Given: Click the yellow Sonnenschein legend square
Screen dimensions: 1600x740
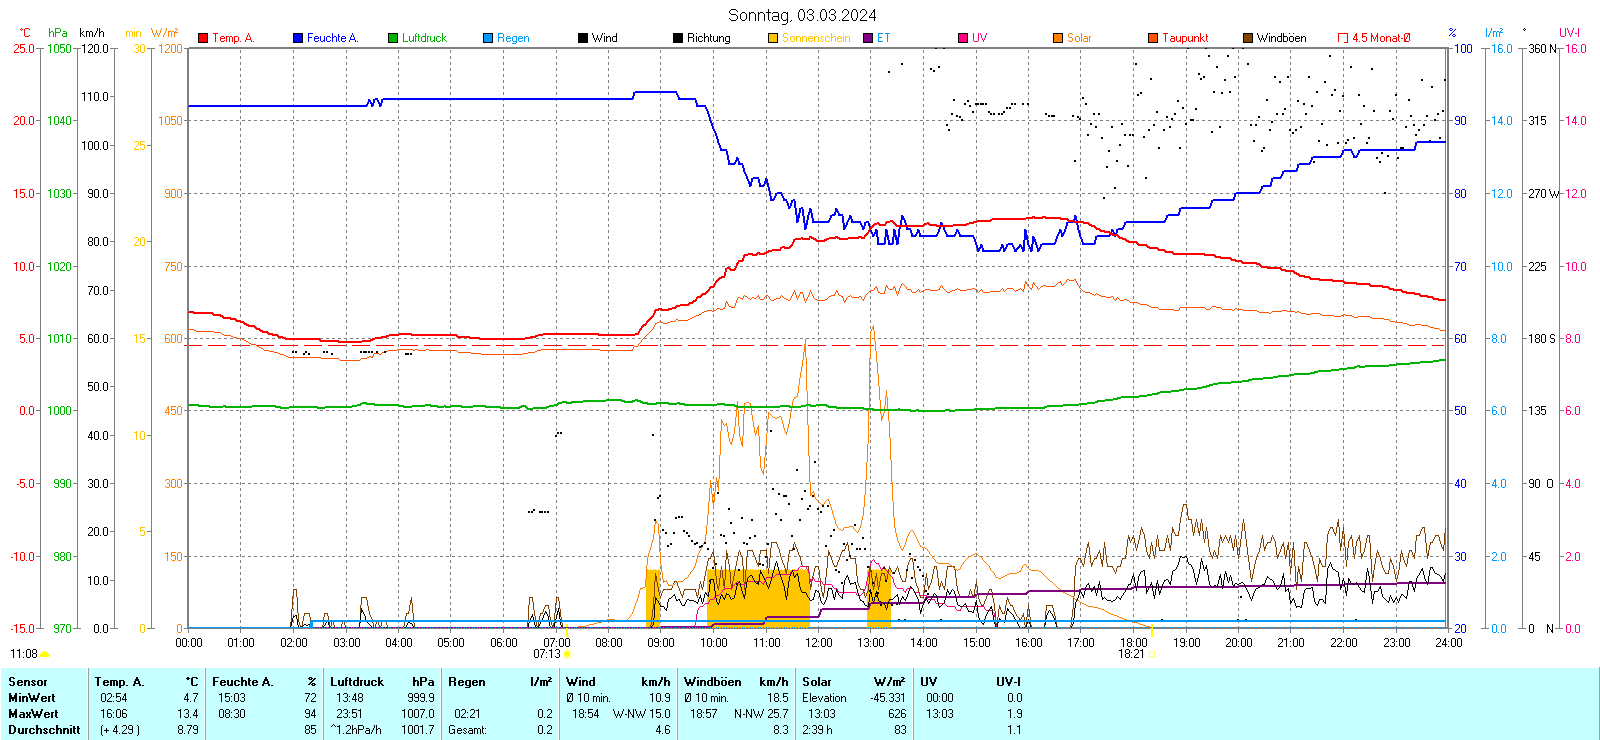Looking at the screenshot, I should pos(773,38).
